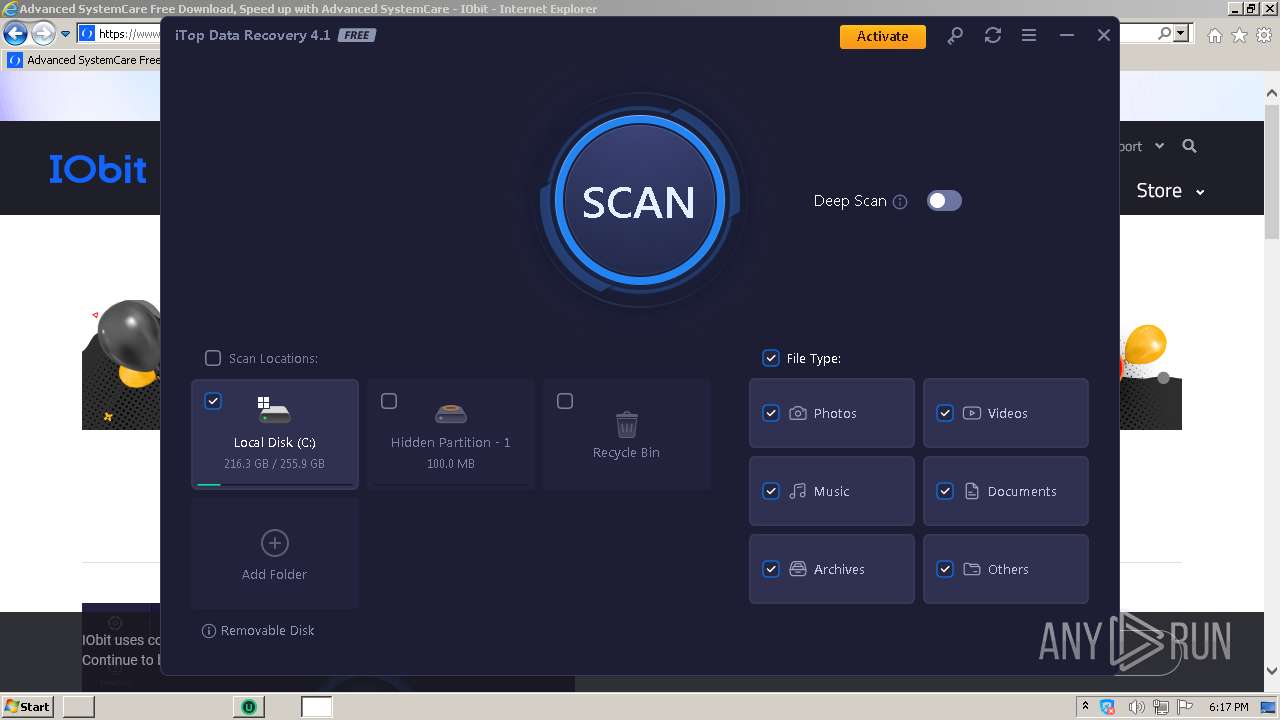Open the hamburger menu in iTop title bar
This screenshot has width=1280, height=720.
pyautogui.click(x=1029, y=36)
